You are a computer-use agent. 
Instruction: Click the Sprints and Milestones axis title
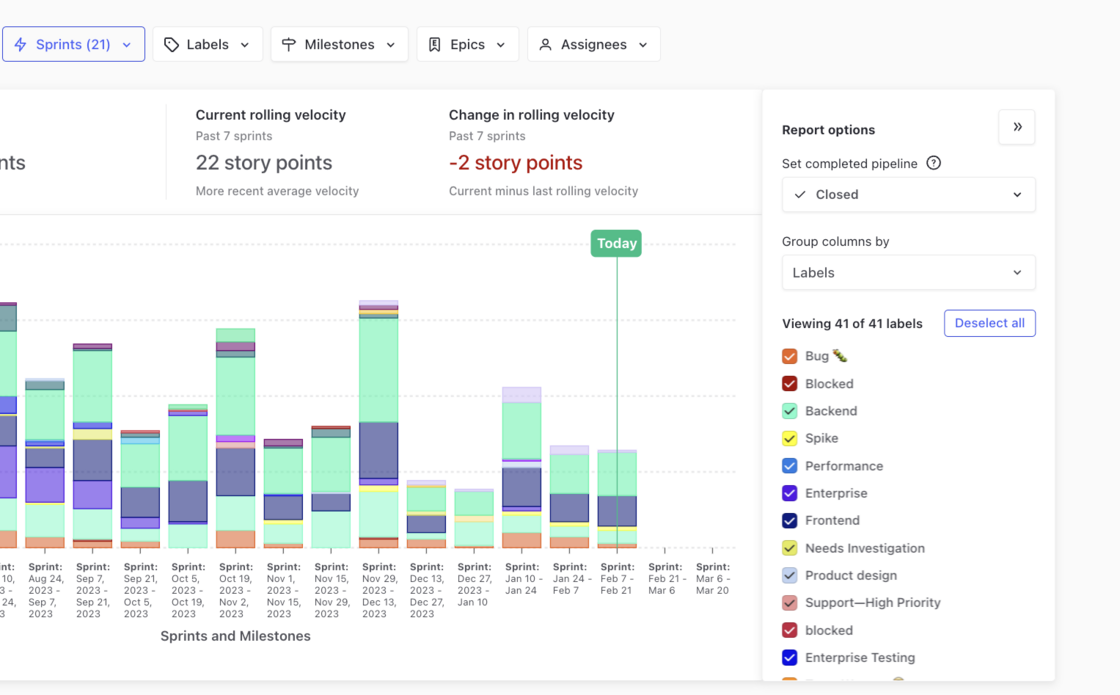coord(235,636)
